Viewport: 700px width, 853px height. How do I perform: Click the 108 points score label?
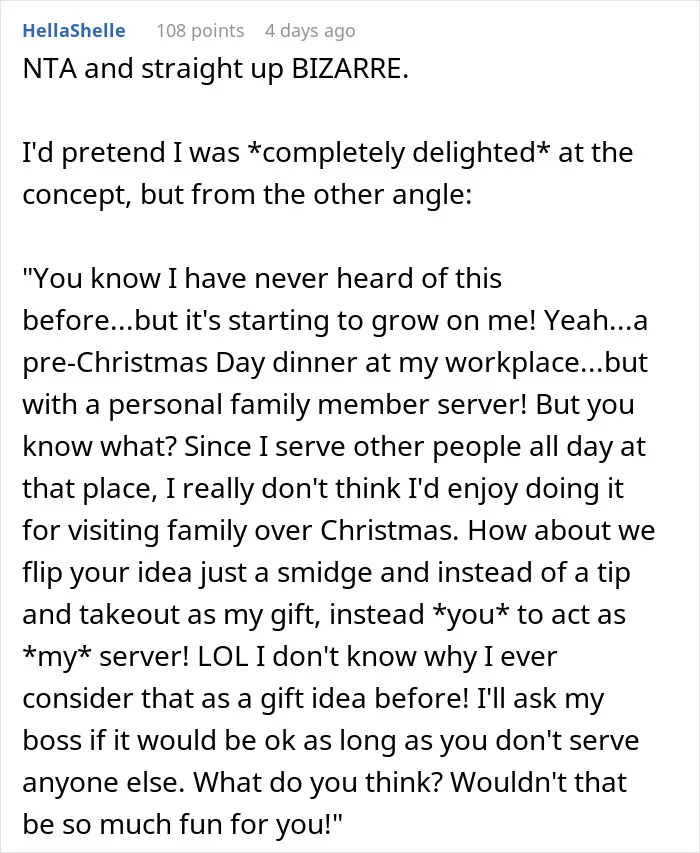(x=200, y=30)
